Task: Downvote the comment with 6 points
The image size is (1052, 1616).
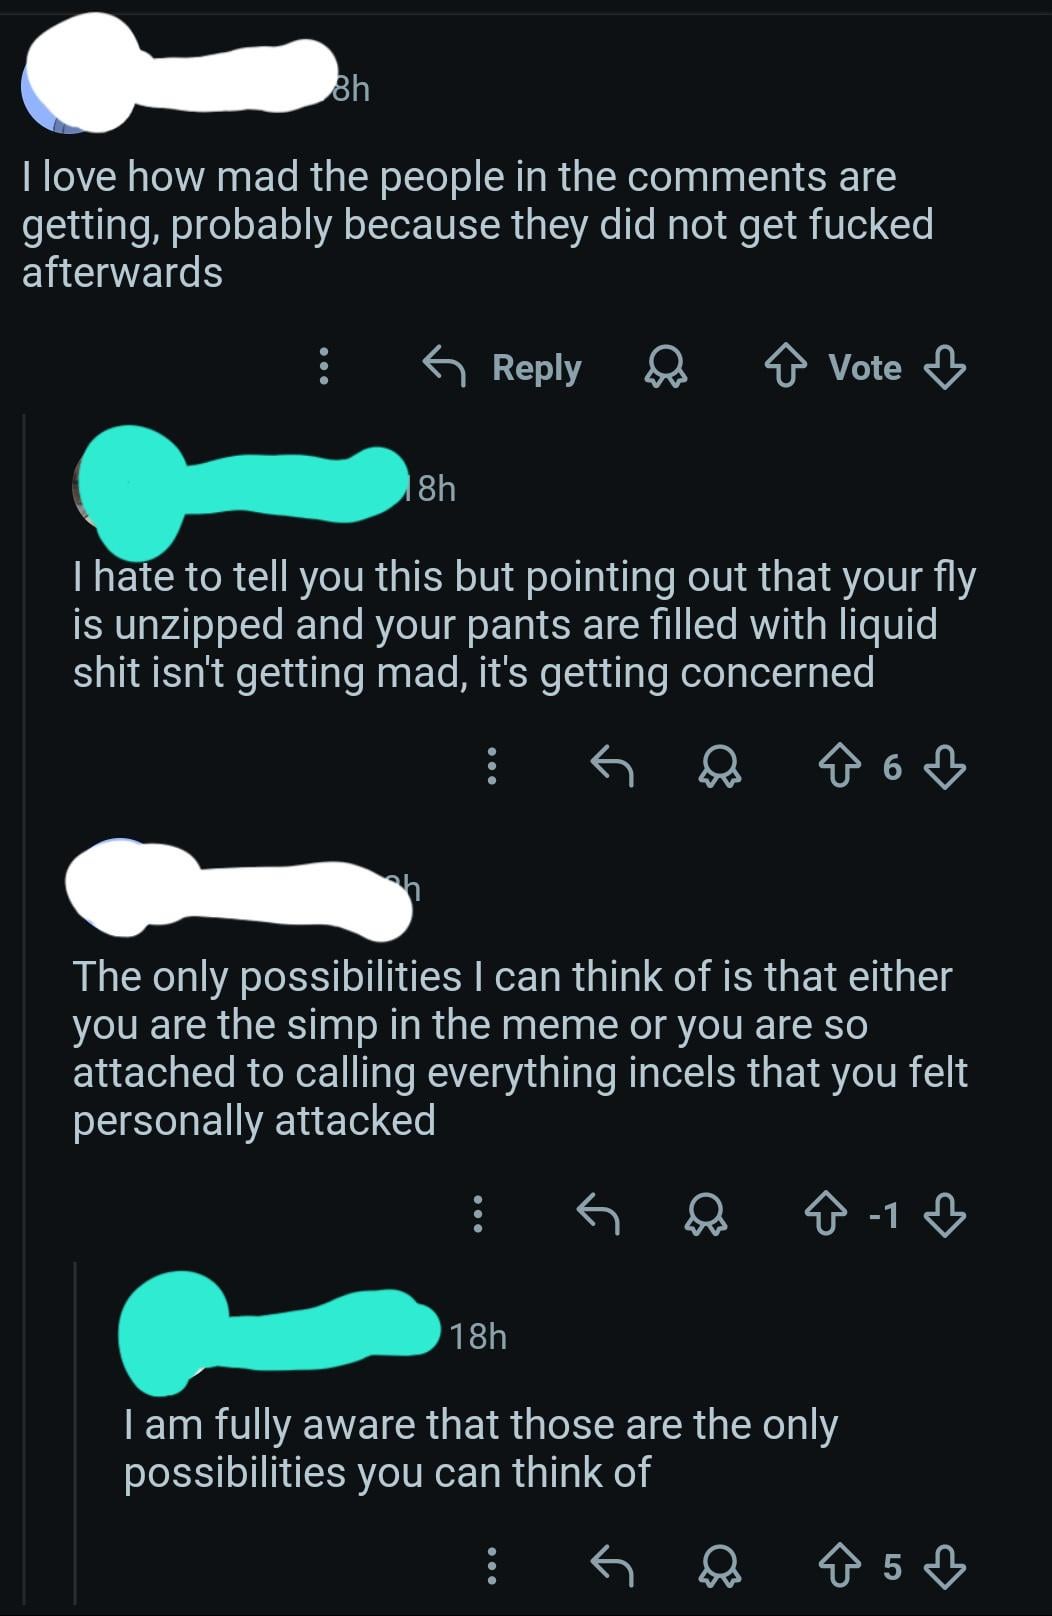Action: [944, 767]
